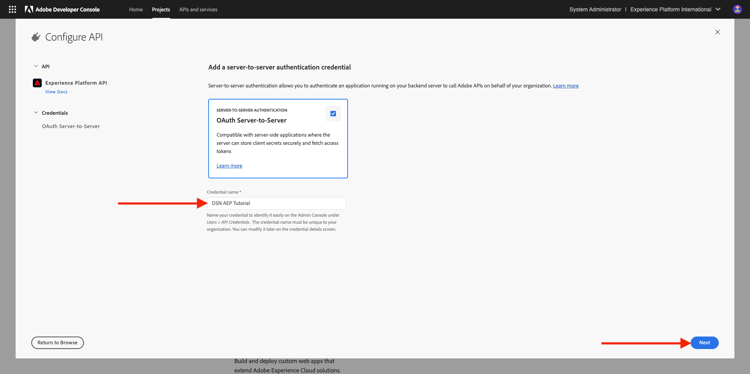The height and width of the screenshot is (374, 750).
Task: Click the 'Add a server-to-server authentication credential' heading
Action: 280,67
